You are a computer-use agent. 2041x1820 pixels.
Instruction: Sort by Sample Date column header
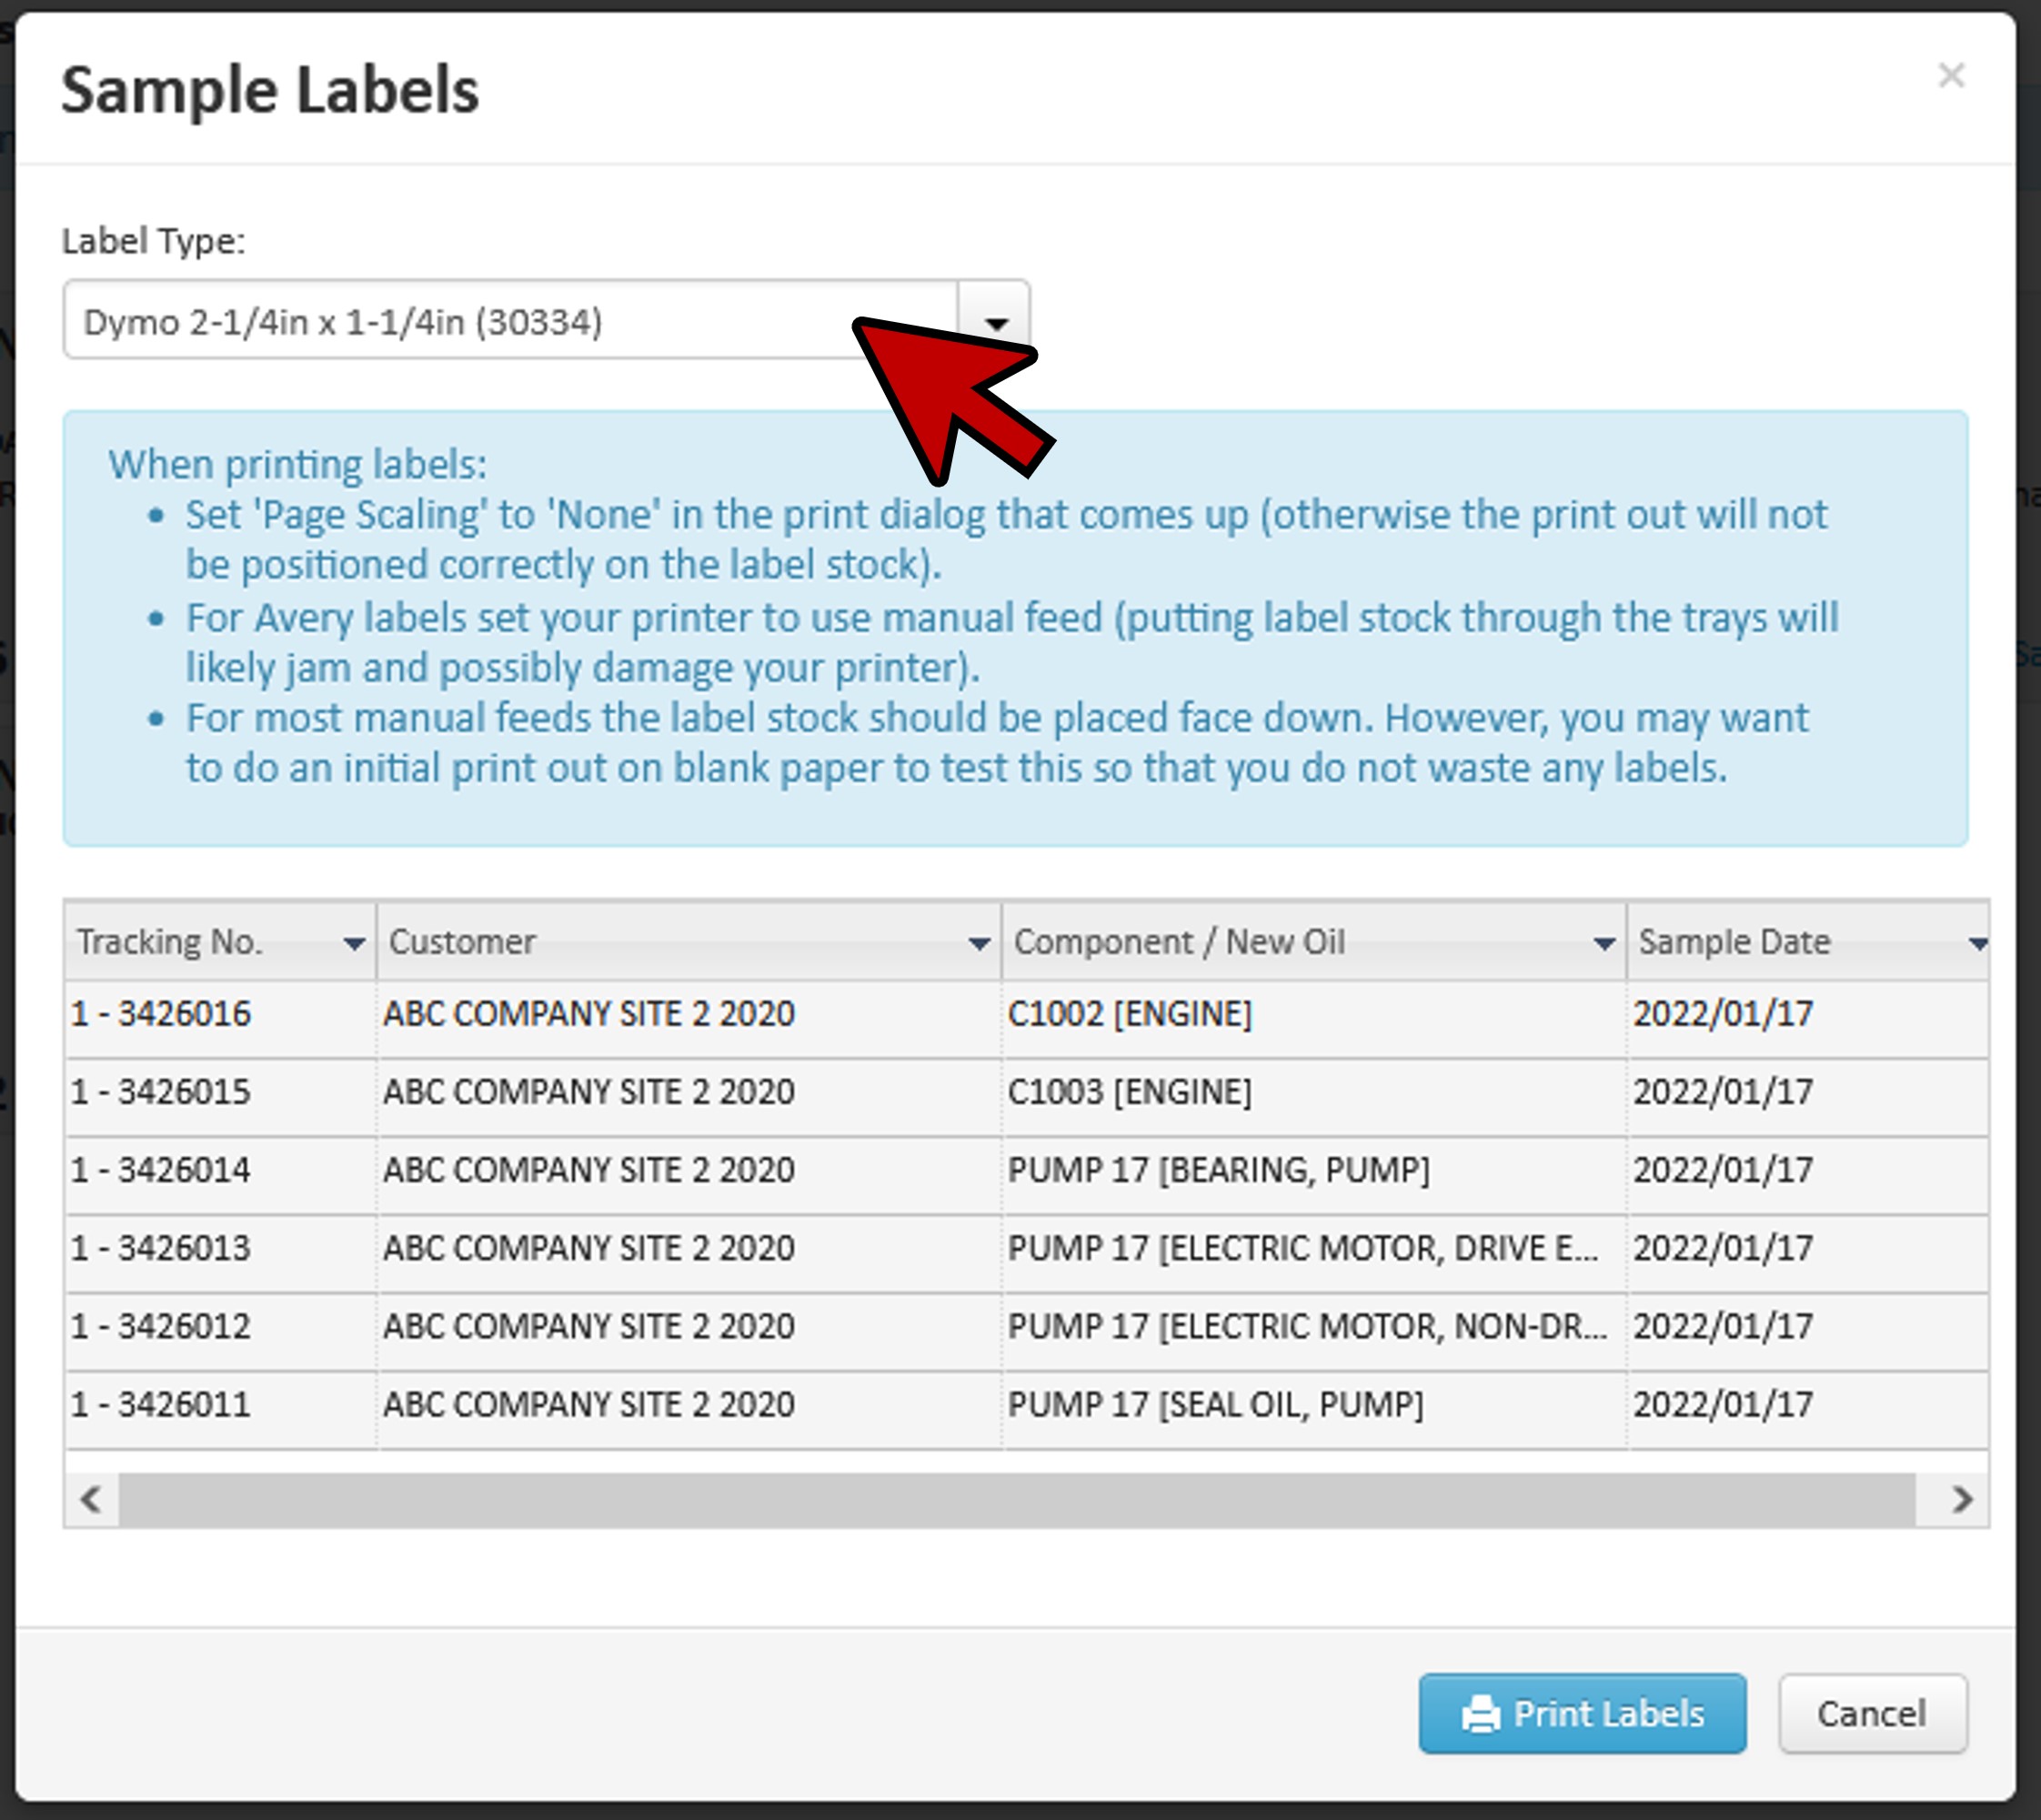coord(1734,942)
